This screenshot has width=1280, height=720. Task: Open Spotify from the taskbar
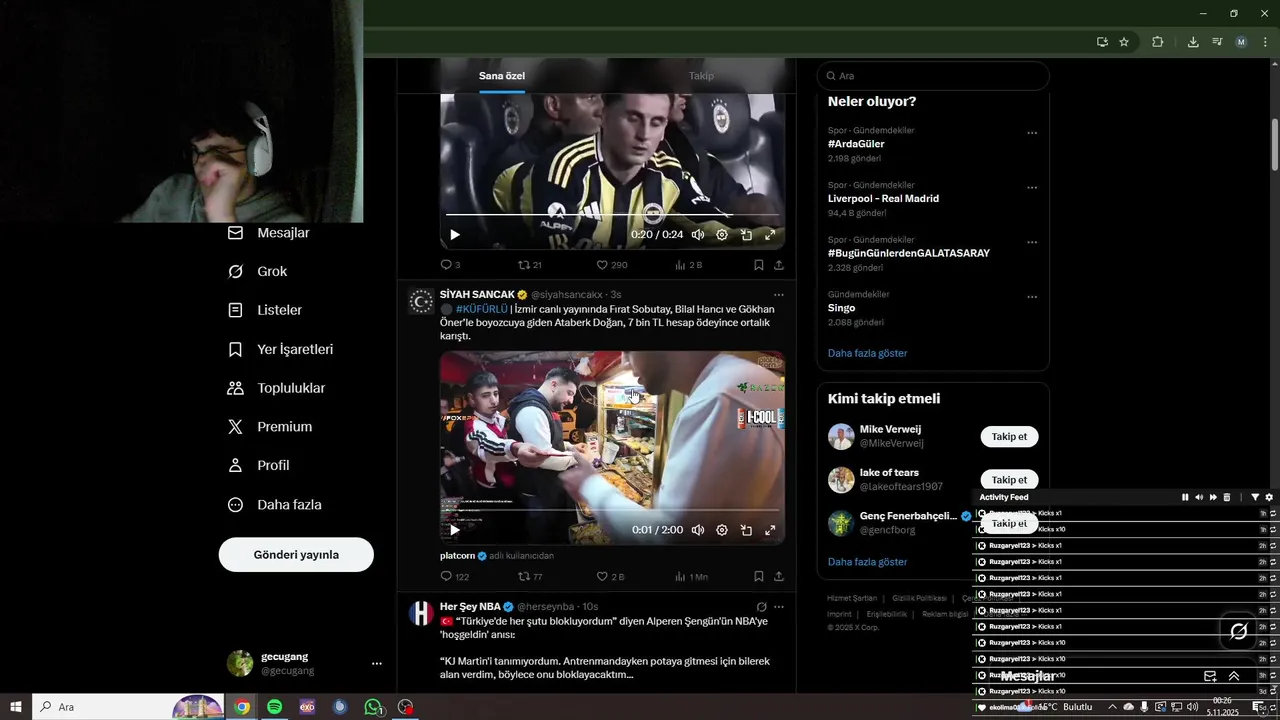click(x=274, y=707)
